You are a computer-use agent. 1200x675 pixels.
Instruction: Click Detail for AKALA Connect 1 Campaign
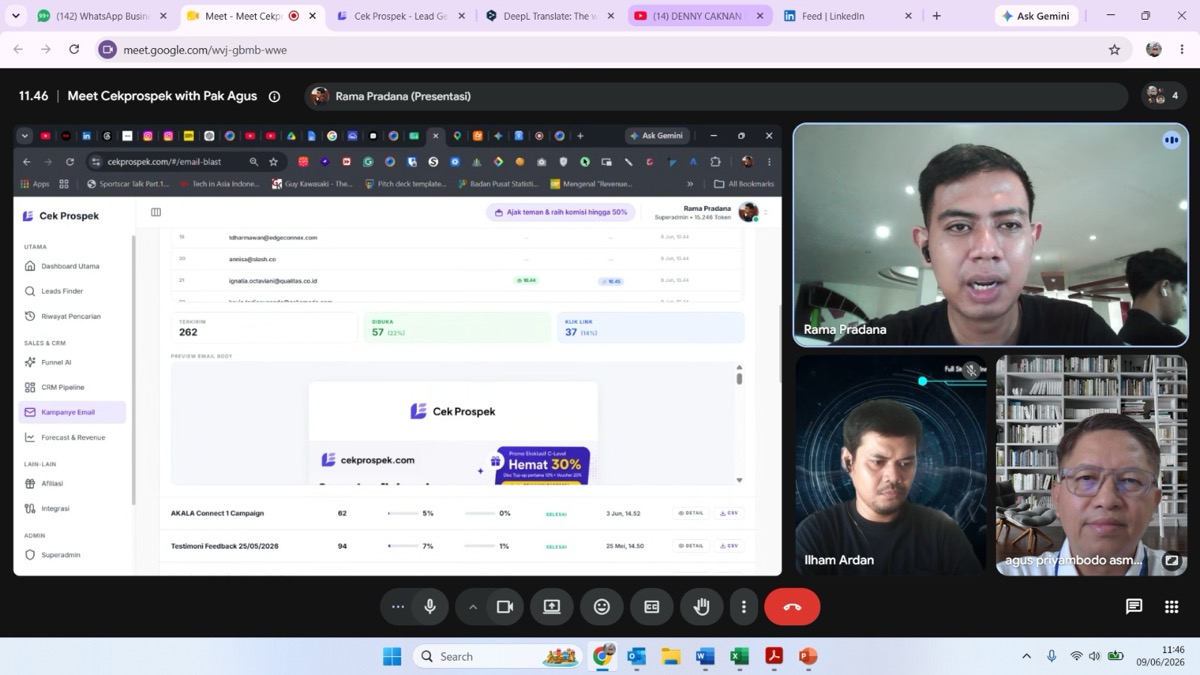pos(690,513)
